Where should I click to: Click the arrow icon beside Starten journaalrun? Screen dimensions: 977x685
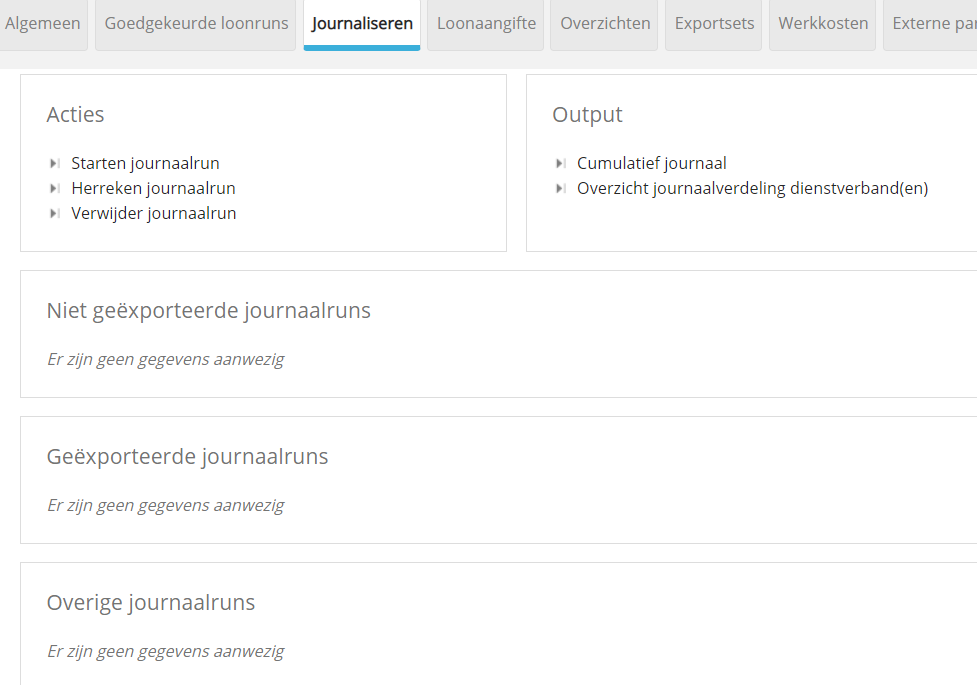55,164
